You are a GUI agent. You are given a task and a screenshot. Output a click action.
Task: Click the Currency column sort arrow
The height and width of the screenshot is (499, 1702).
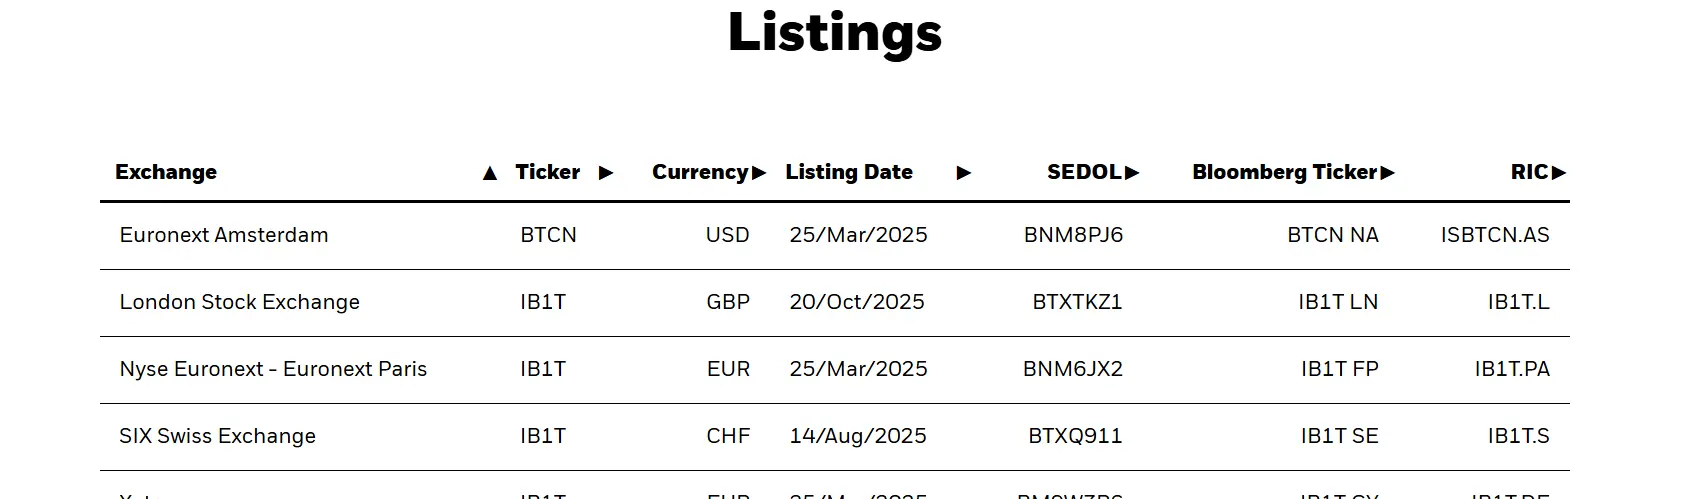[x=759, y=173]
